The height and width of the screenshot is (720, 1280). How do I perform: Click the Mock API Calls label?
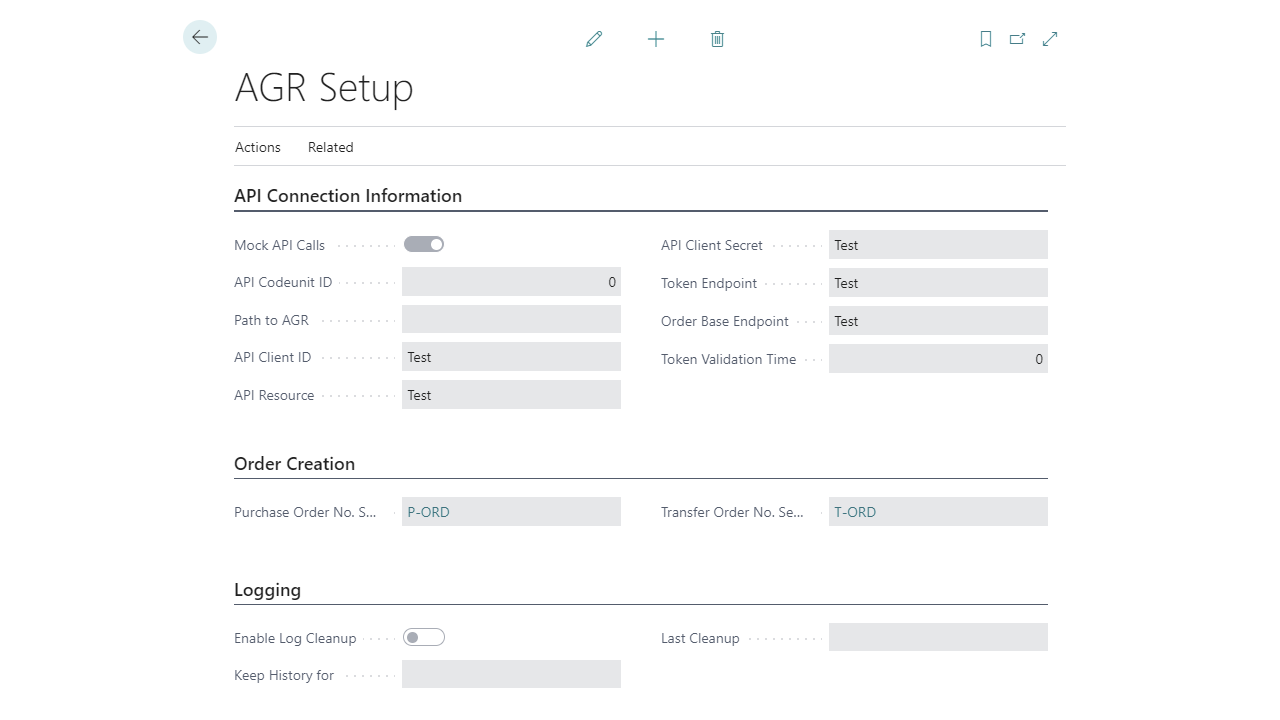coord(279,245)
